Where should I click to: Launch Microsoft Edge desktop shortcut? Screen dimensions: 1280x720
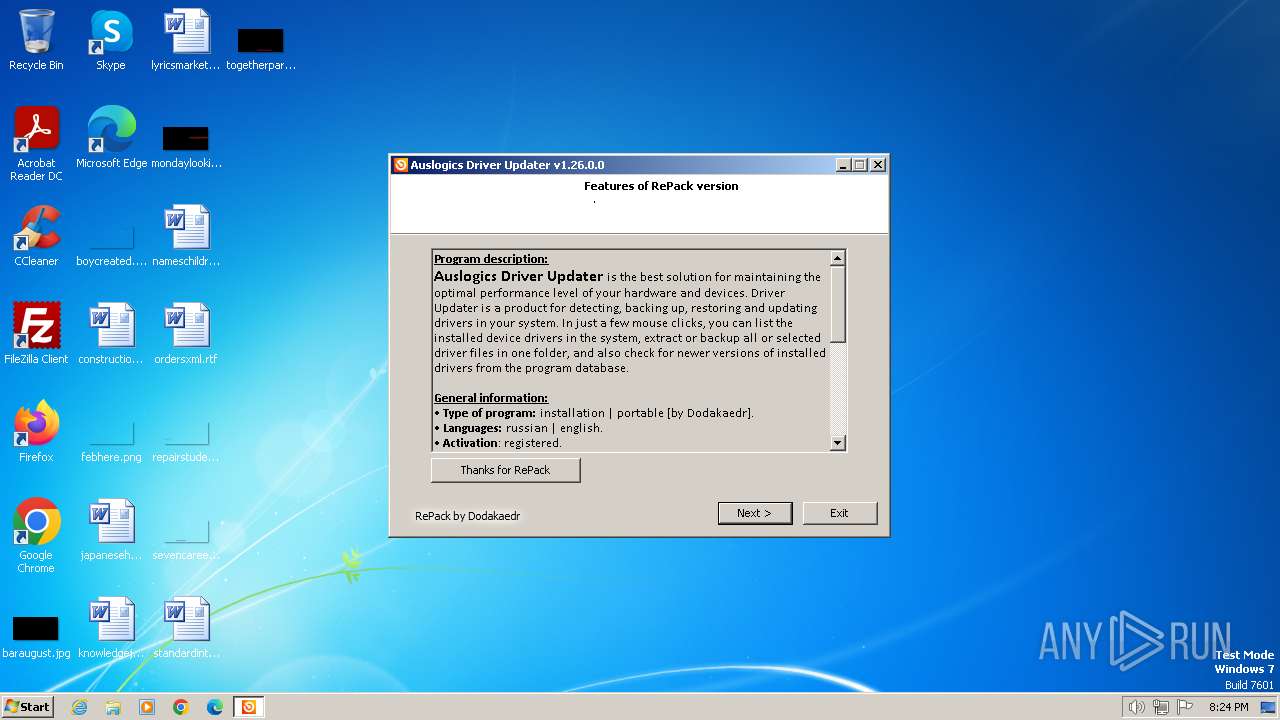coord(111,138)
